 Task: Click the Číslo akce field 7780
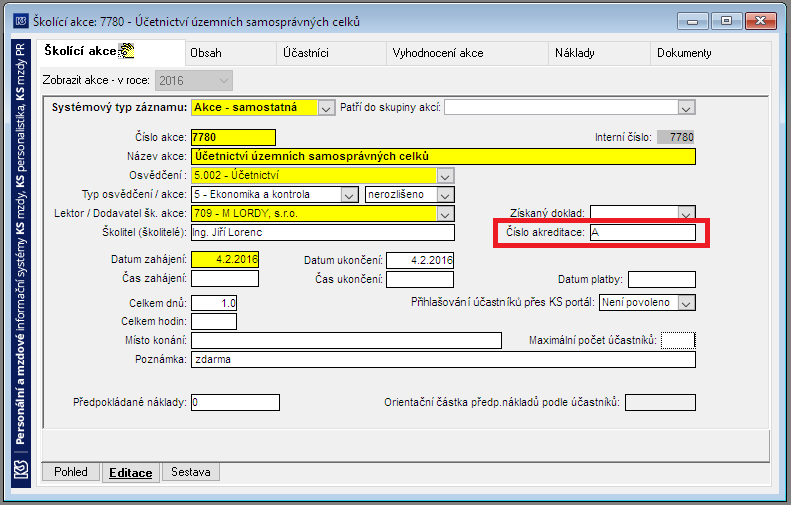233,137
